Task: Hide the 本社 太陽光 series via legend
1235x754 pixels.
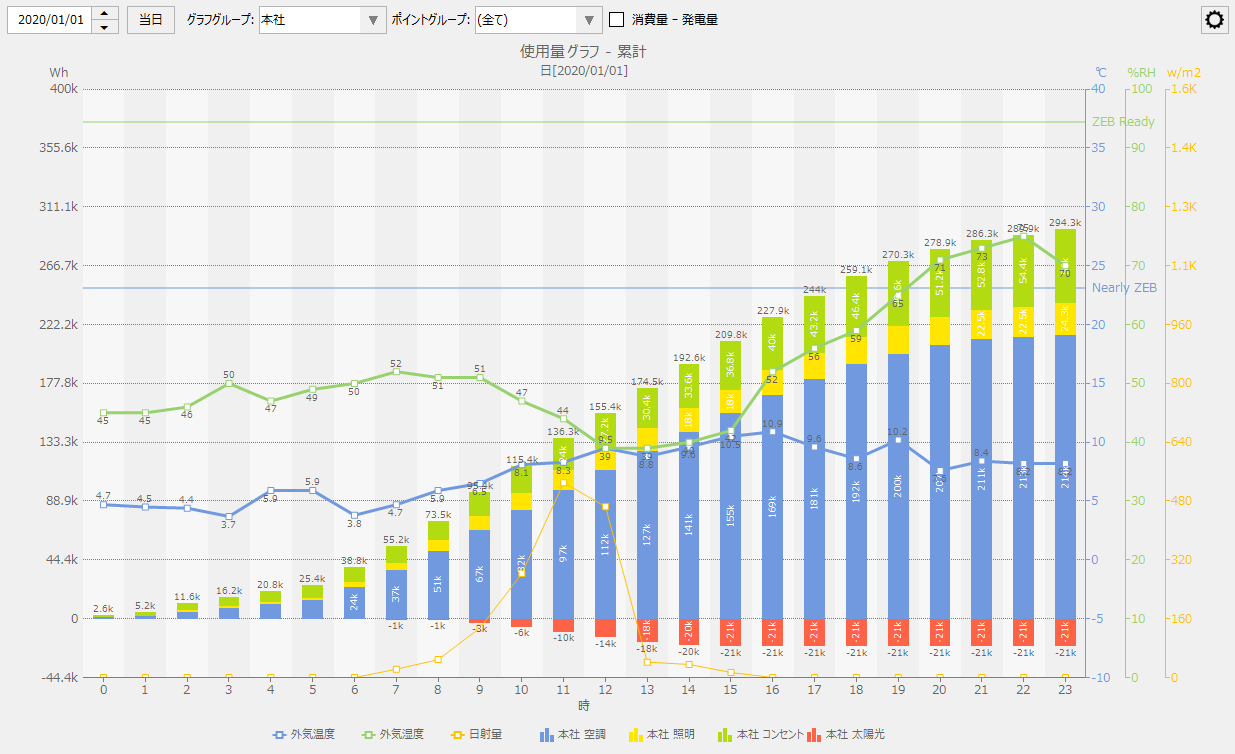Action: click(x=814, y=735)
